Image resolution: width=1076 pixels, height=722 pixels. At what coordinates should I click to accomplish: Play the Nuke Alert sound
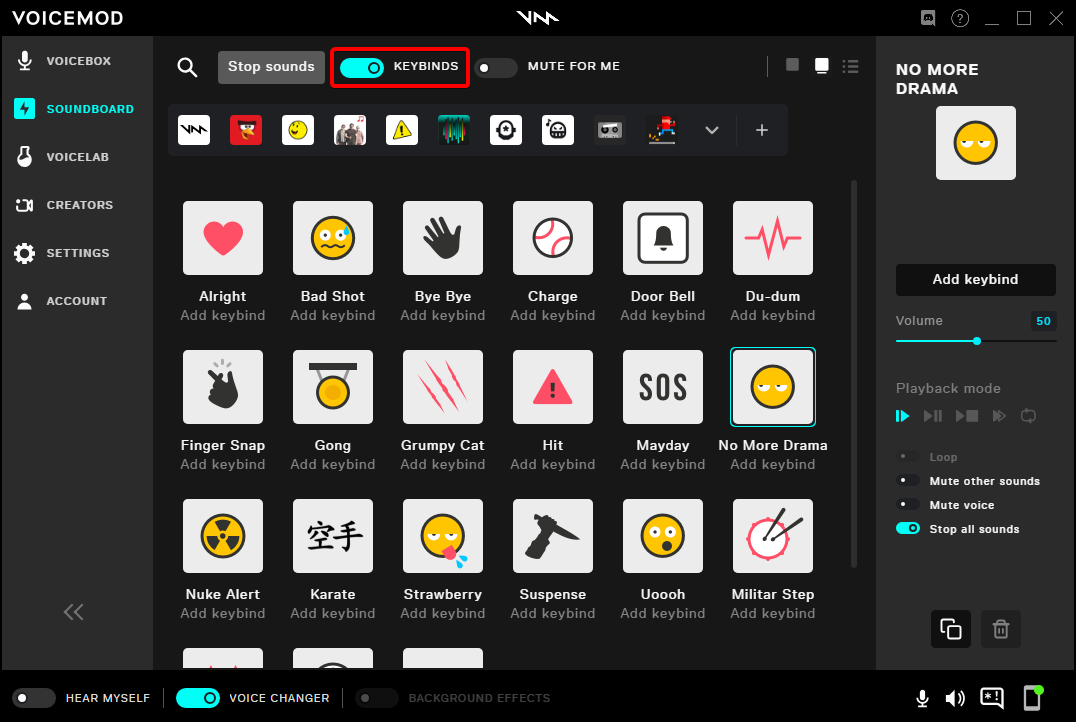point(223,536)
